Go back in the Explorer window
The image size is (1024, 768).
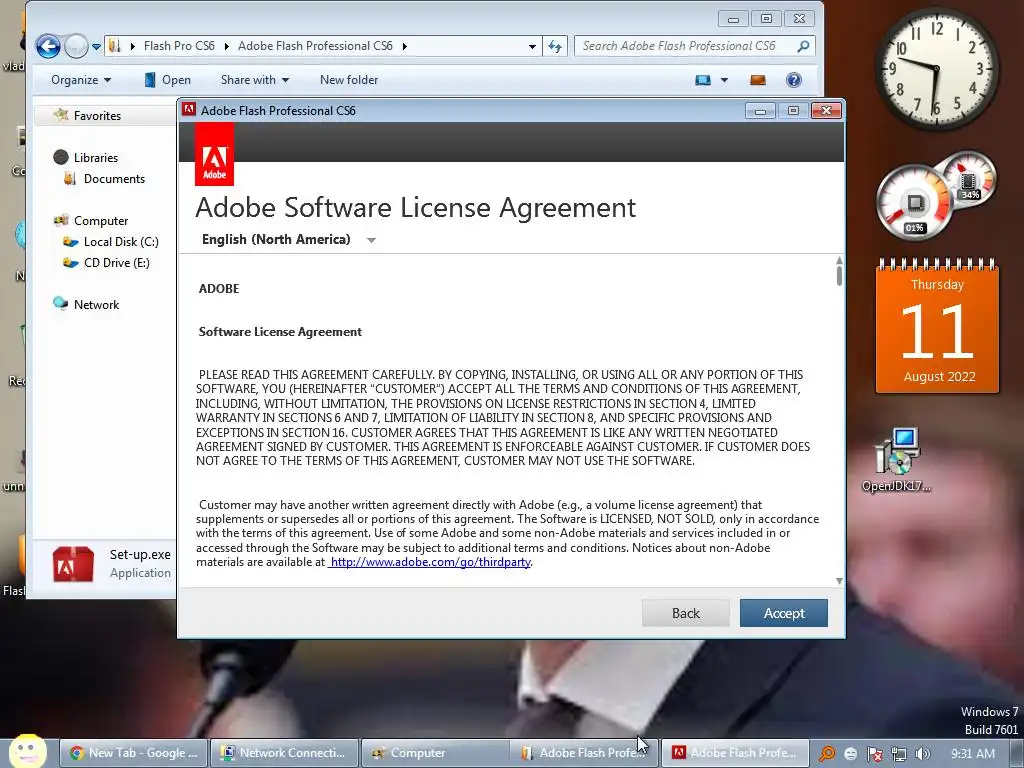[48, 46]
